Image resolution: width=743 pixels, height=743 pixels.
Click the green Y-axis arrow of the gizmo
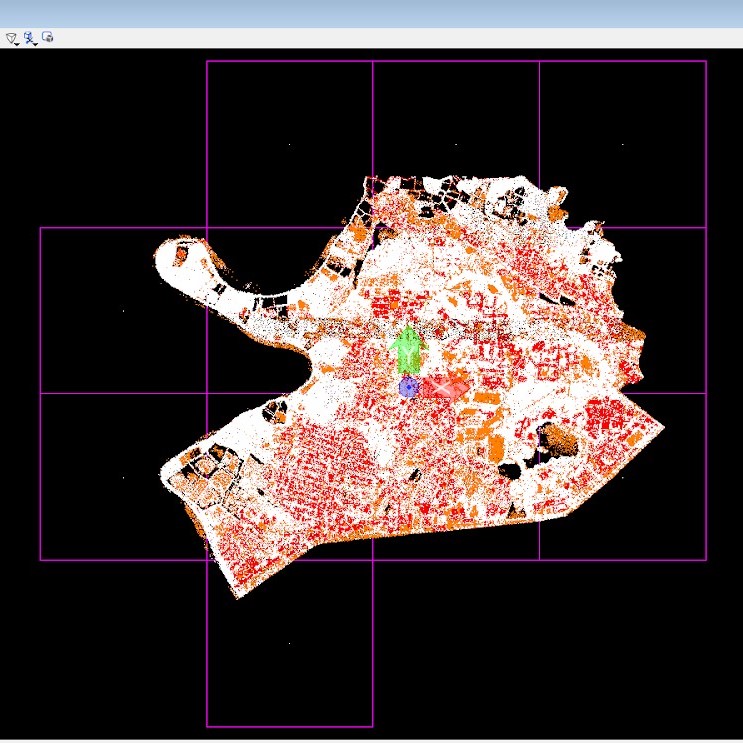408,350
